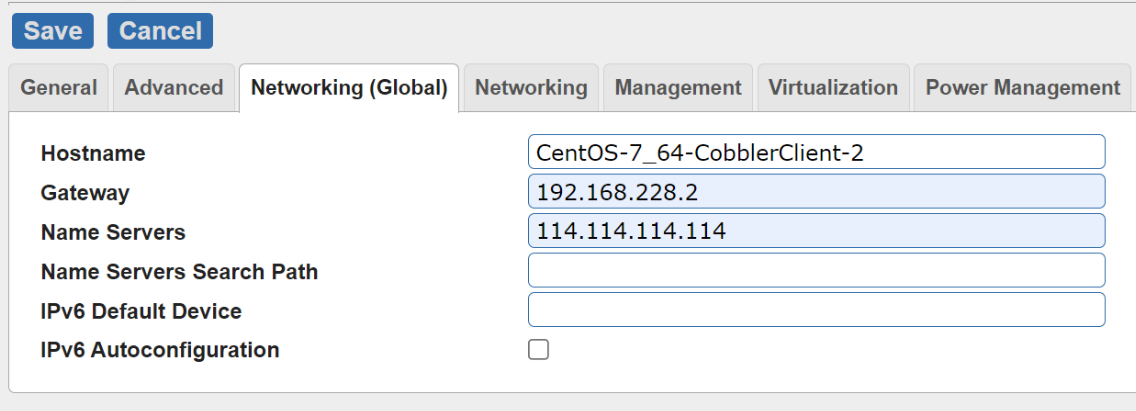Go to the Networking tab
This screenshot has height=411, width=1136.
(531, 88)
